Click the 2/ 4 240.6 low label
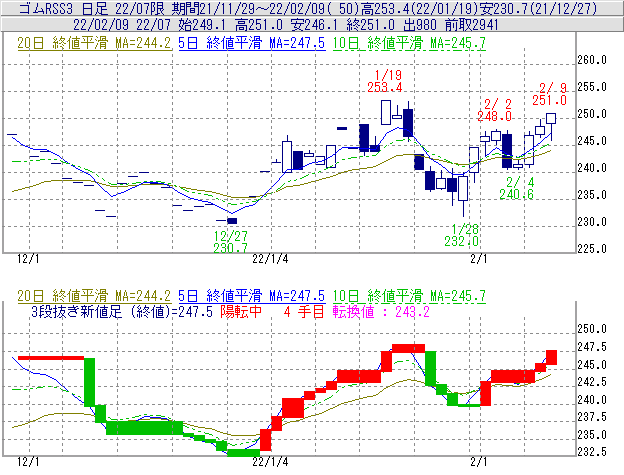 click(x=517, y=188)
